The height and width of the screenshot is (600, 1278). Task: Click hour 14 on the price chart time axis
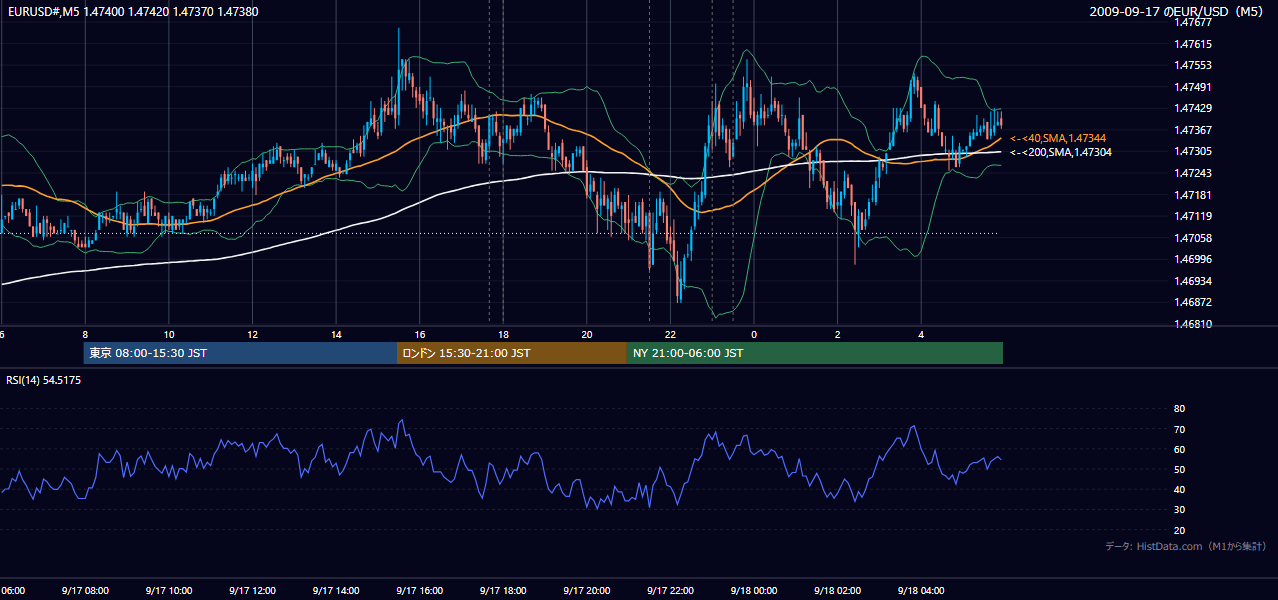tap(336, 334)
